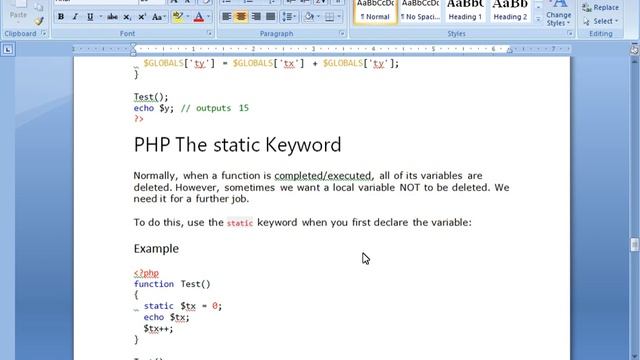
Task: Apply the No Spacing style
Action: pyautogui.click(x=420, y=11)
